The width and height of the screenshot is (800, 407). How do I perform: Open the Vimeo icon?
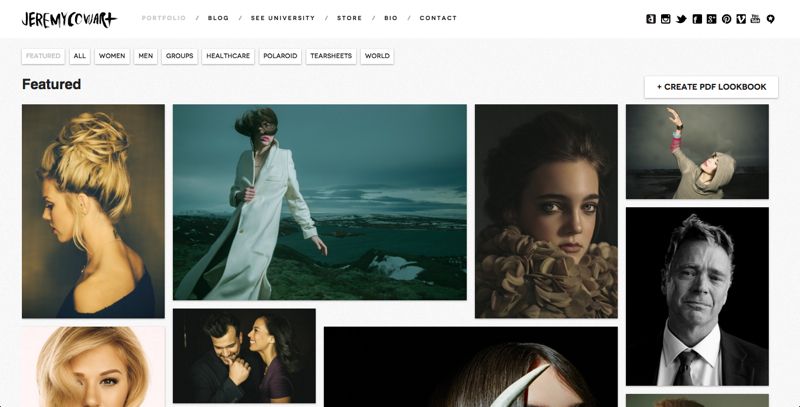pyautogui.click(x=741, y=19)
